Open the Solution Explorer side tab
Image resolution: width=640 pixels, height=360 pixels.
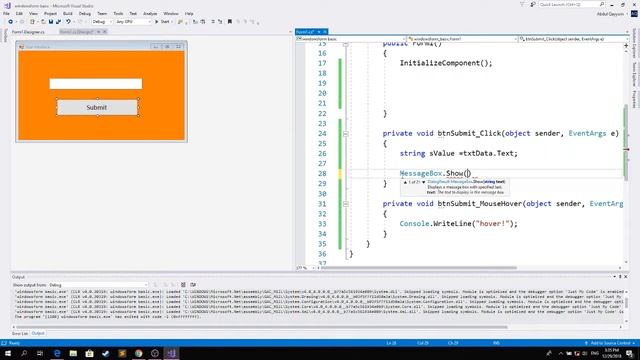(x=634, y=43)
